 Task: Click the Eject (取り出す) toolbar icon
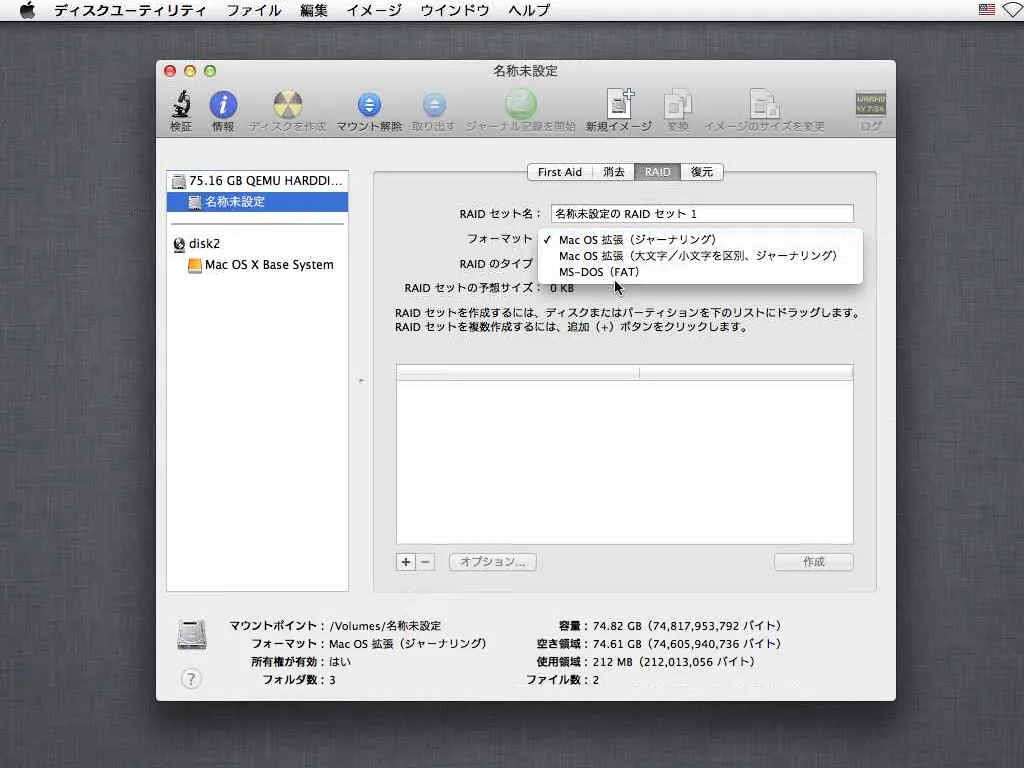pyautogui.click(x=434, y=104)
